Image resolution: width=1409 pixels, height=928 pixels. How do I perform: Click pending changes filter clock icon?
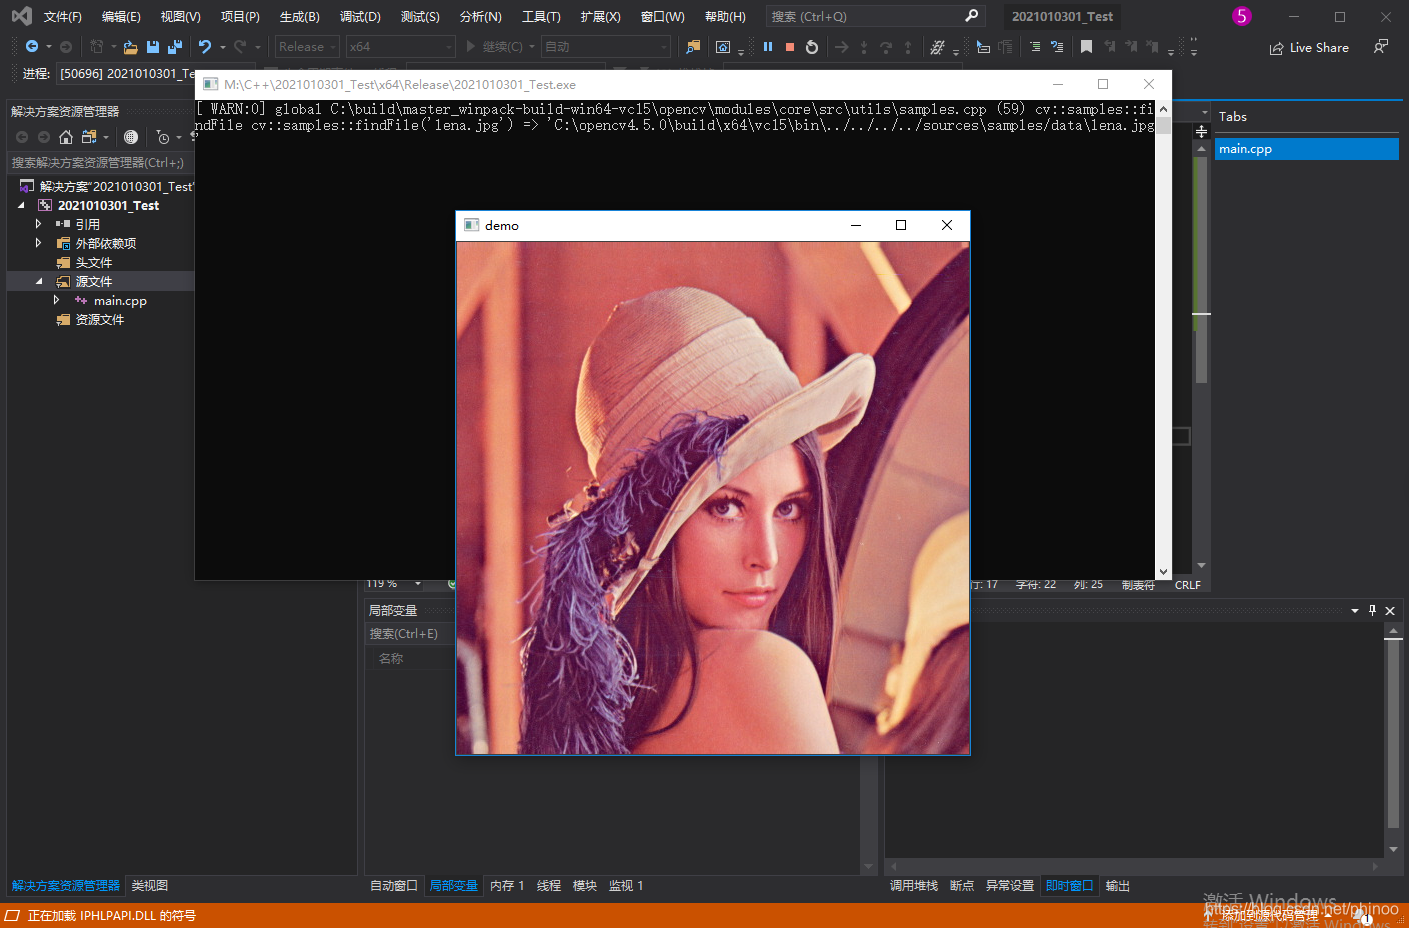[163, 137]
